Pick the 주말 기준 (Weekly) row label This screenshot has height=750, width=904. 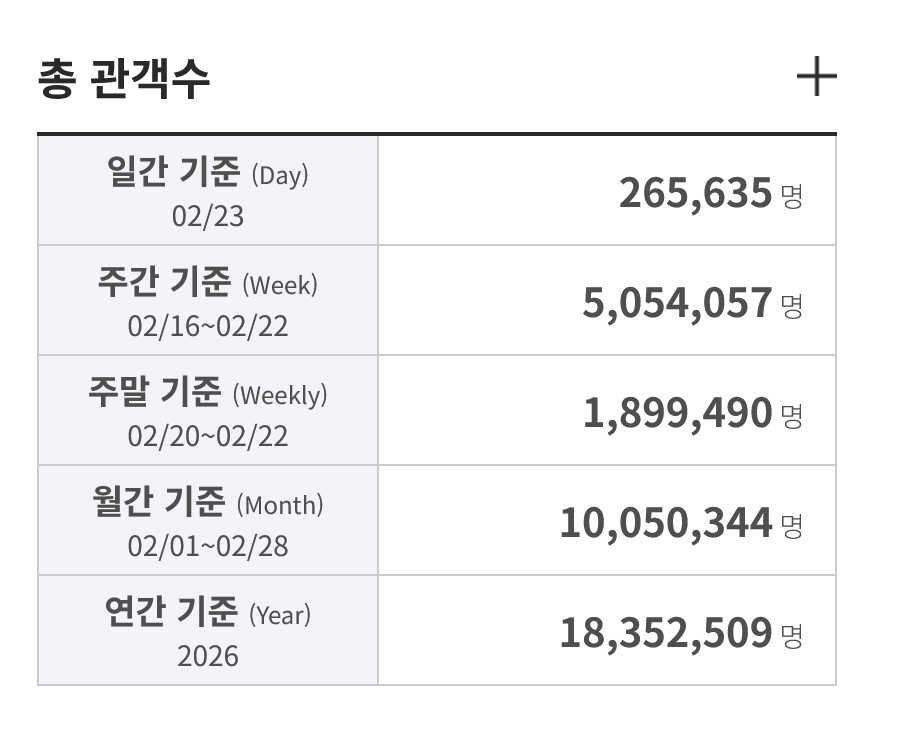(207, 394)
